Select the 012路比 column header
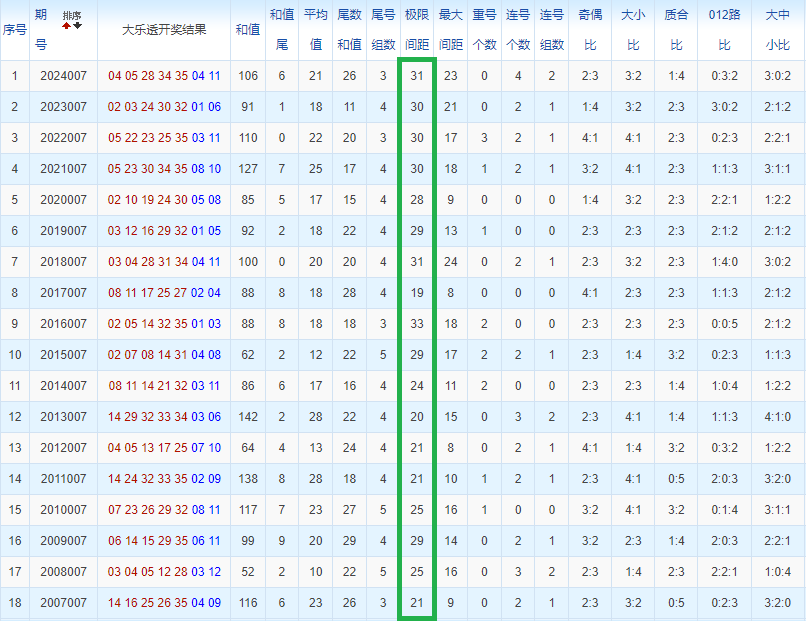The image size is (806, 621). click(x=726, y=30)
